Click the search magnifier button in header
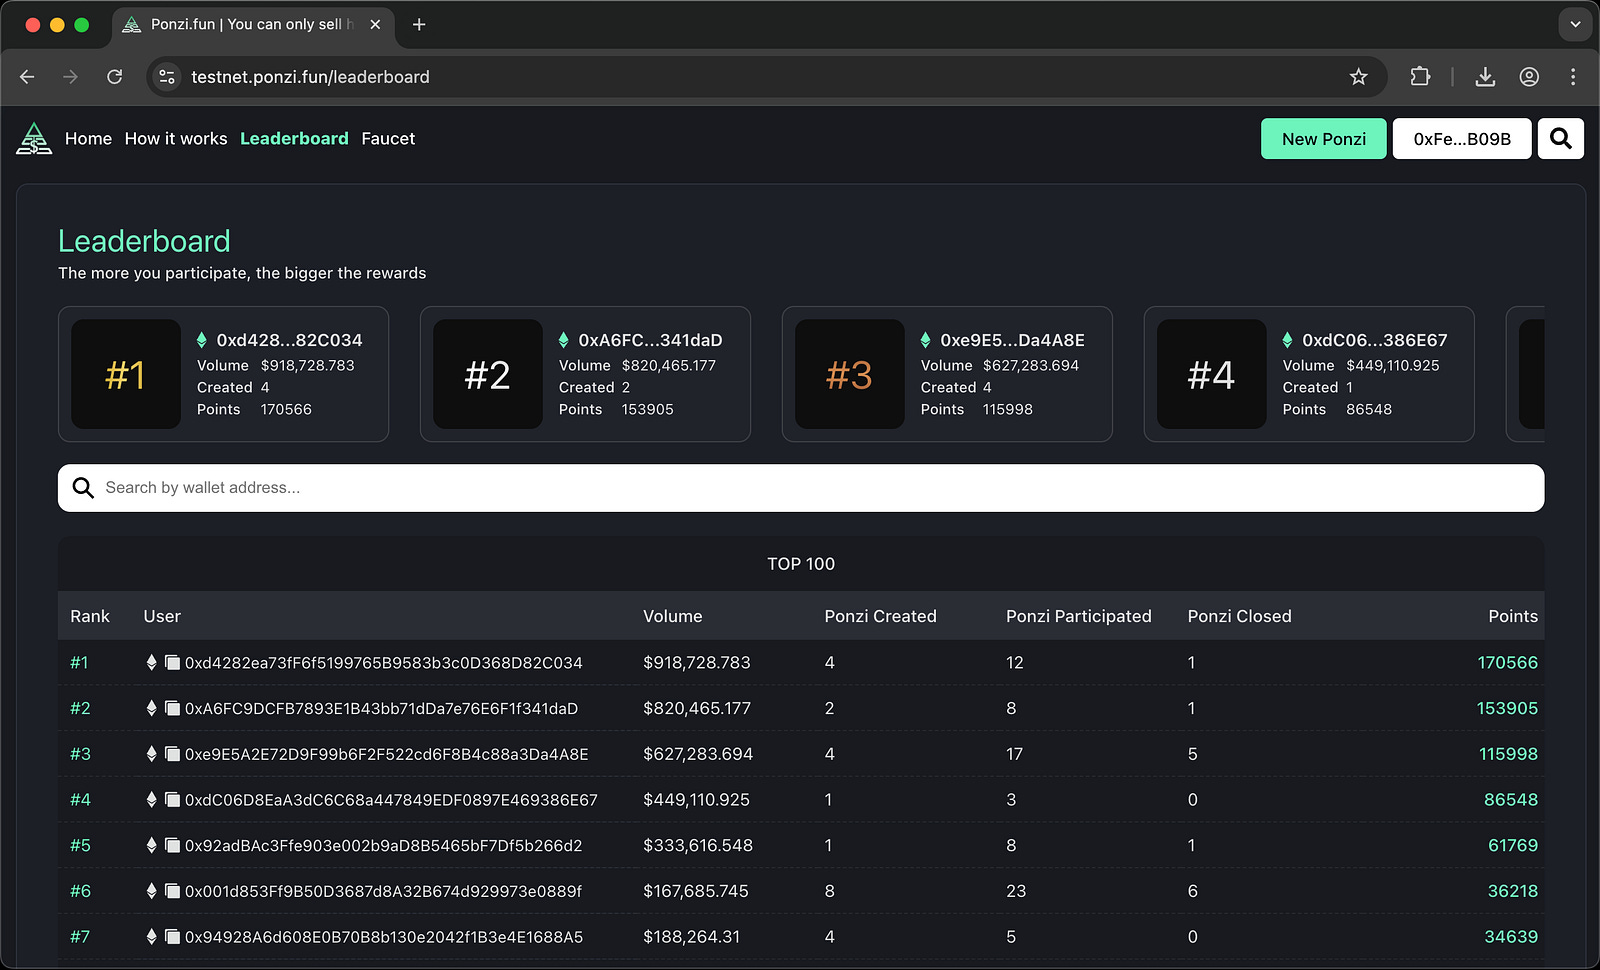 pos(1560,139)
